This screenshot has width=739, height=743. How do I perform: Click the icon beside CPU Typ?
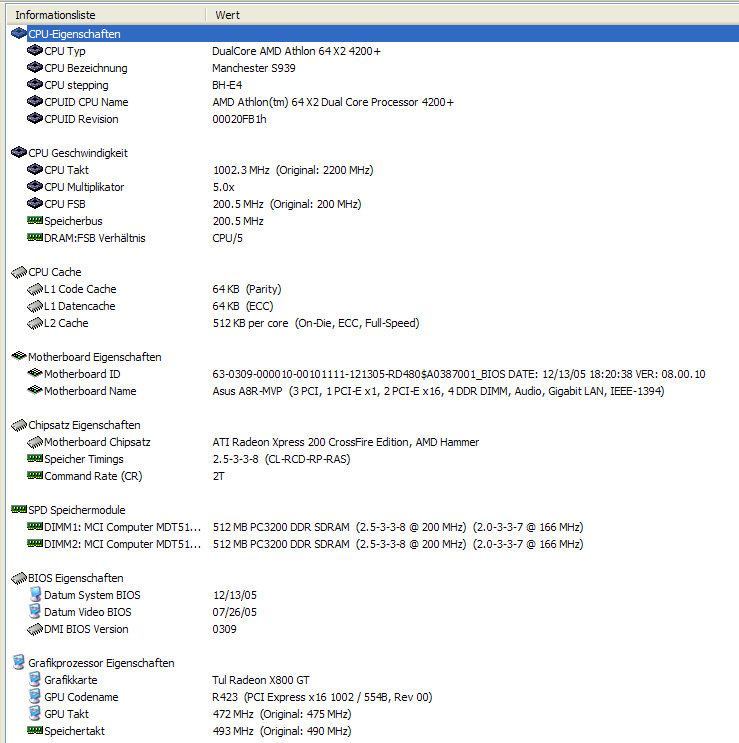tap(35, 50)
